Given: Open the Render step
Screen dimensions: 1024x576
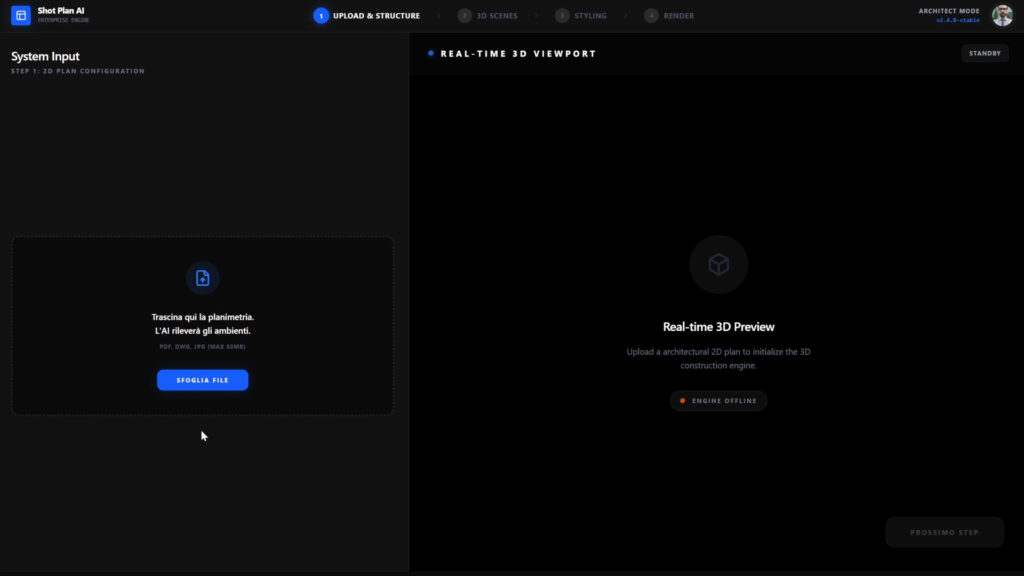Looking at the screenshot, I should click(678, 16).
